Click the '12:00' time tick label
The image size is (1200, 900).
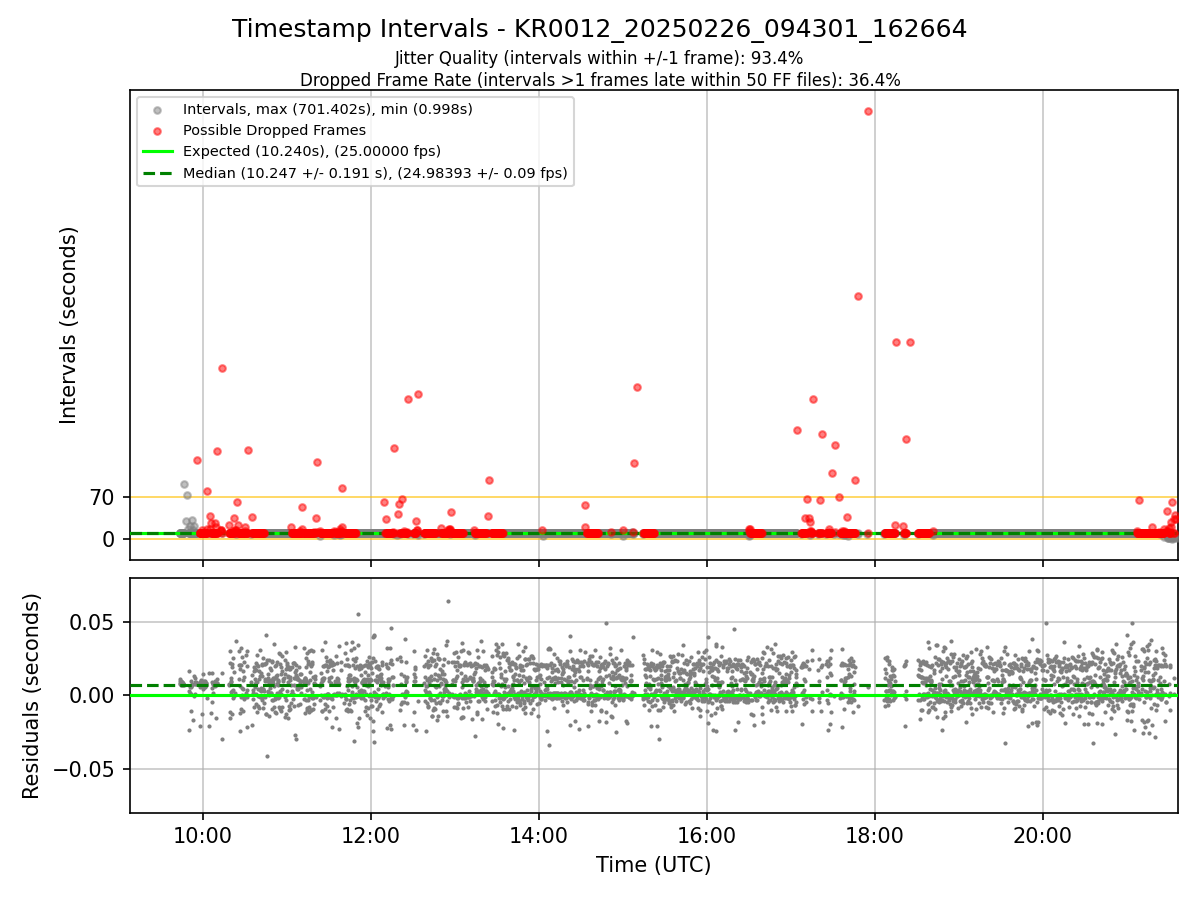point(371,834)
